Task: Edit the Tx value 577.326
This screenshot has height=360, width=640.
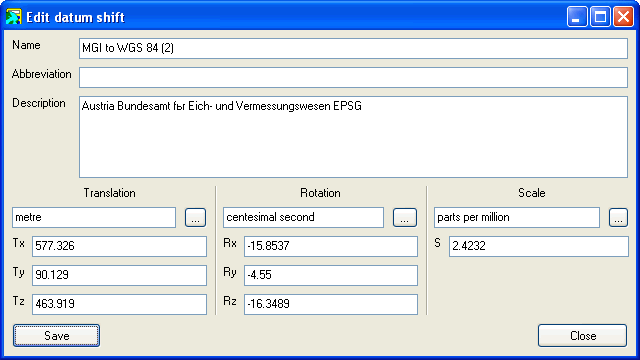Action: [x=119, y=246]
